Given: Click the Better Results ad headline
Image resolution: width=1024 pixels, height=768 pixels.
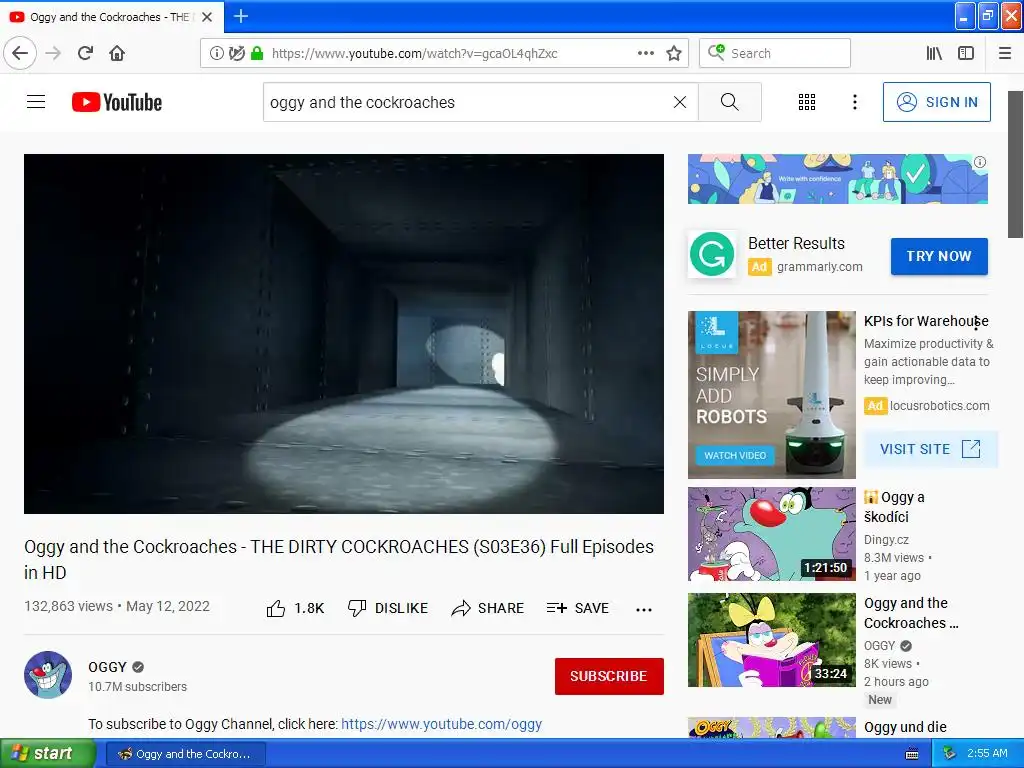Looking at the screenshot, I should coord(796,243).
